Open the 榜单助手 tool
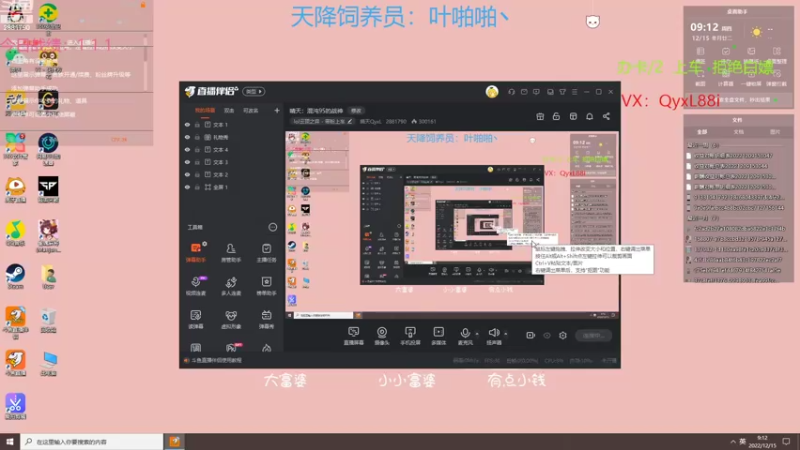The width and height of the screenshot is (800, 450). [266, 286]
